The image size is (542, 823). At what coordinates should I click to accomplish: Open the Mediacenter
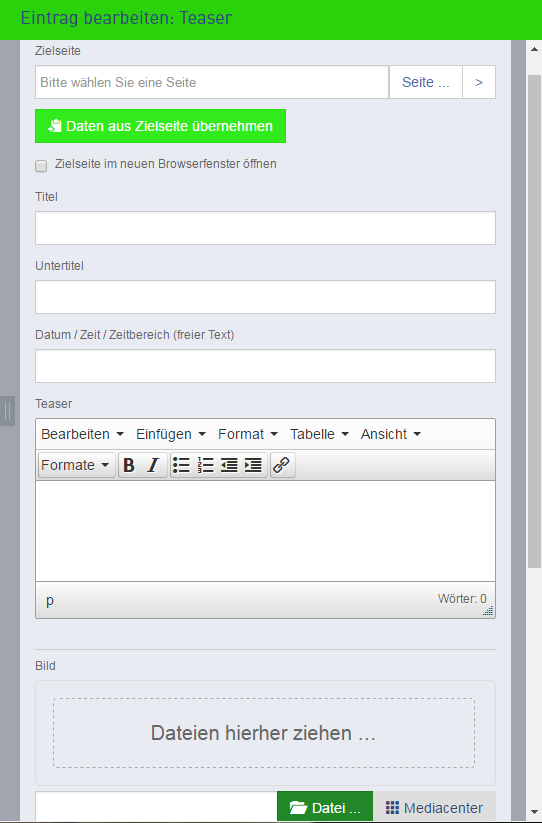click(434, 807)
